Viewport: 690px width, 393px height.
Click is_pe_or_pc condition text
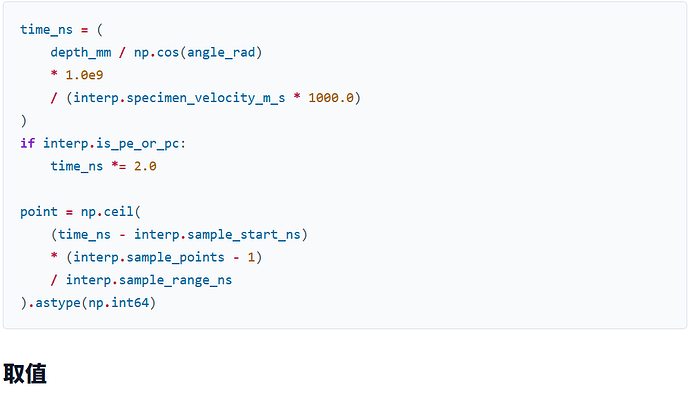(x=137, y=143)
